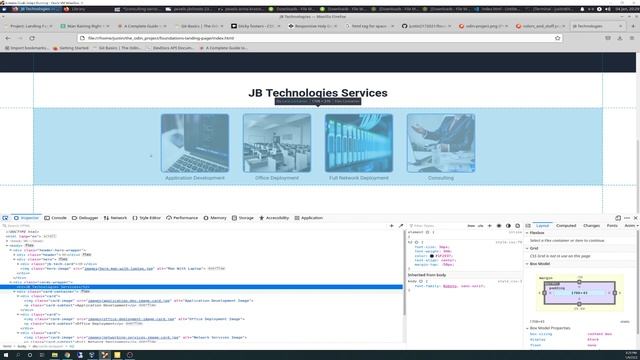
Task: Collapse the Box Model section
Action: 527,264
